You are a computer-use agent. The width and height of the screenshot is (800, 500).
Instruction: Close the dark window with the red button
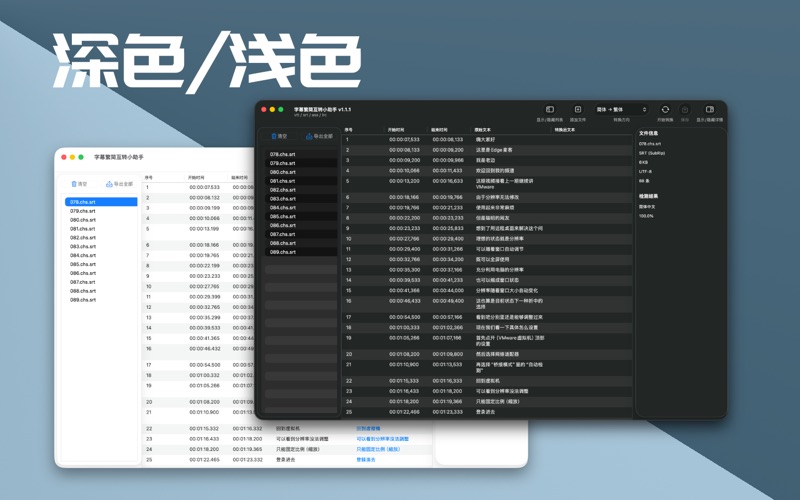[x=264, y=109]
